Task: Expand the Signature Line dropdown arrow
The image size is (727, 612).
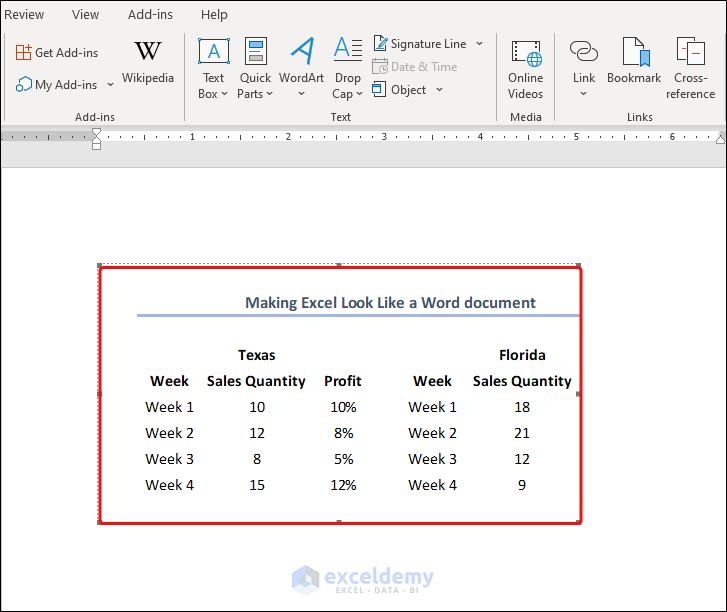Action: [x=479, y=44]
